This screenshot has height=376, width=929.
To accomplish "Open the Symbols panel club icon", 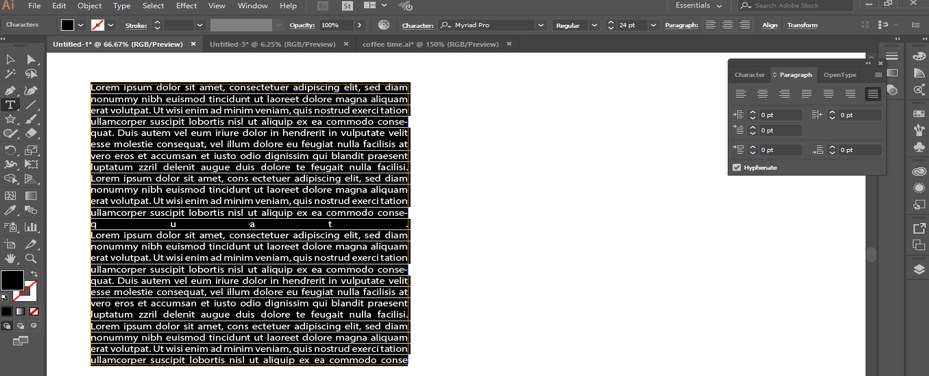I will (918, 146).
